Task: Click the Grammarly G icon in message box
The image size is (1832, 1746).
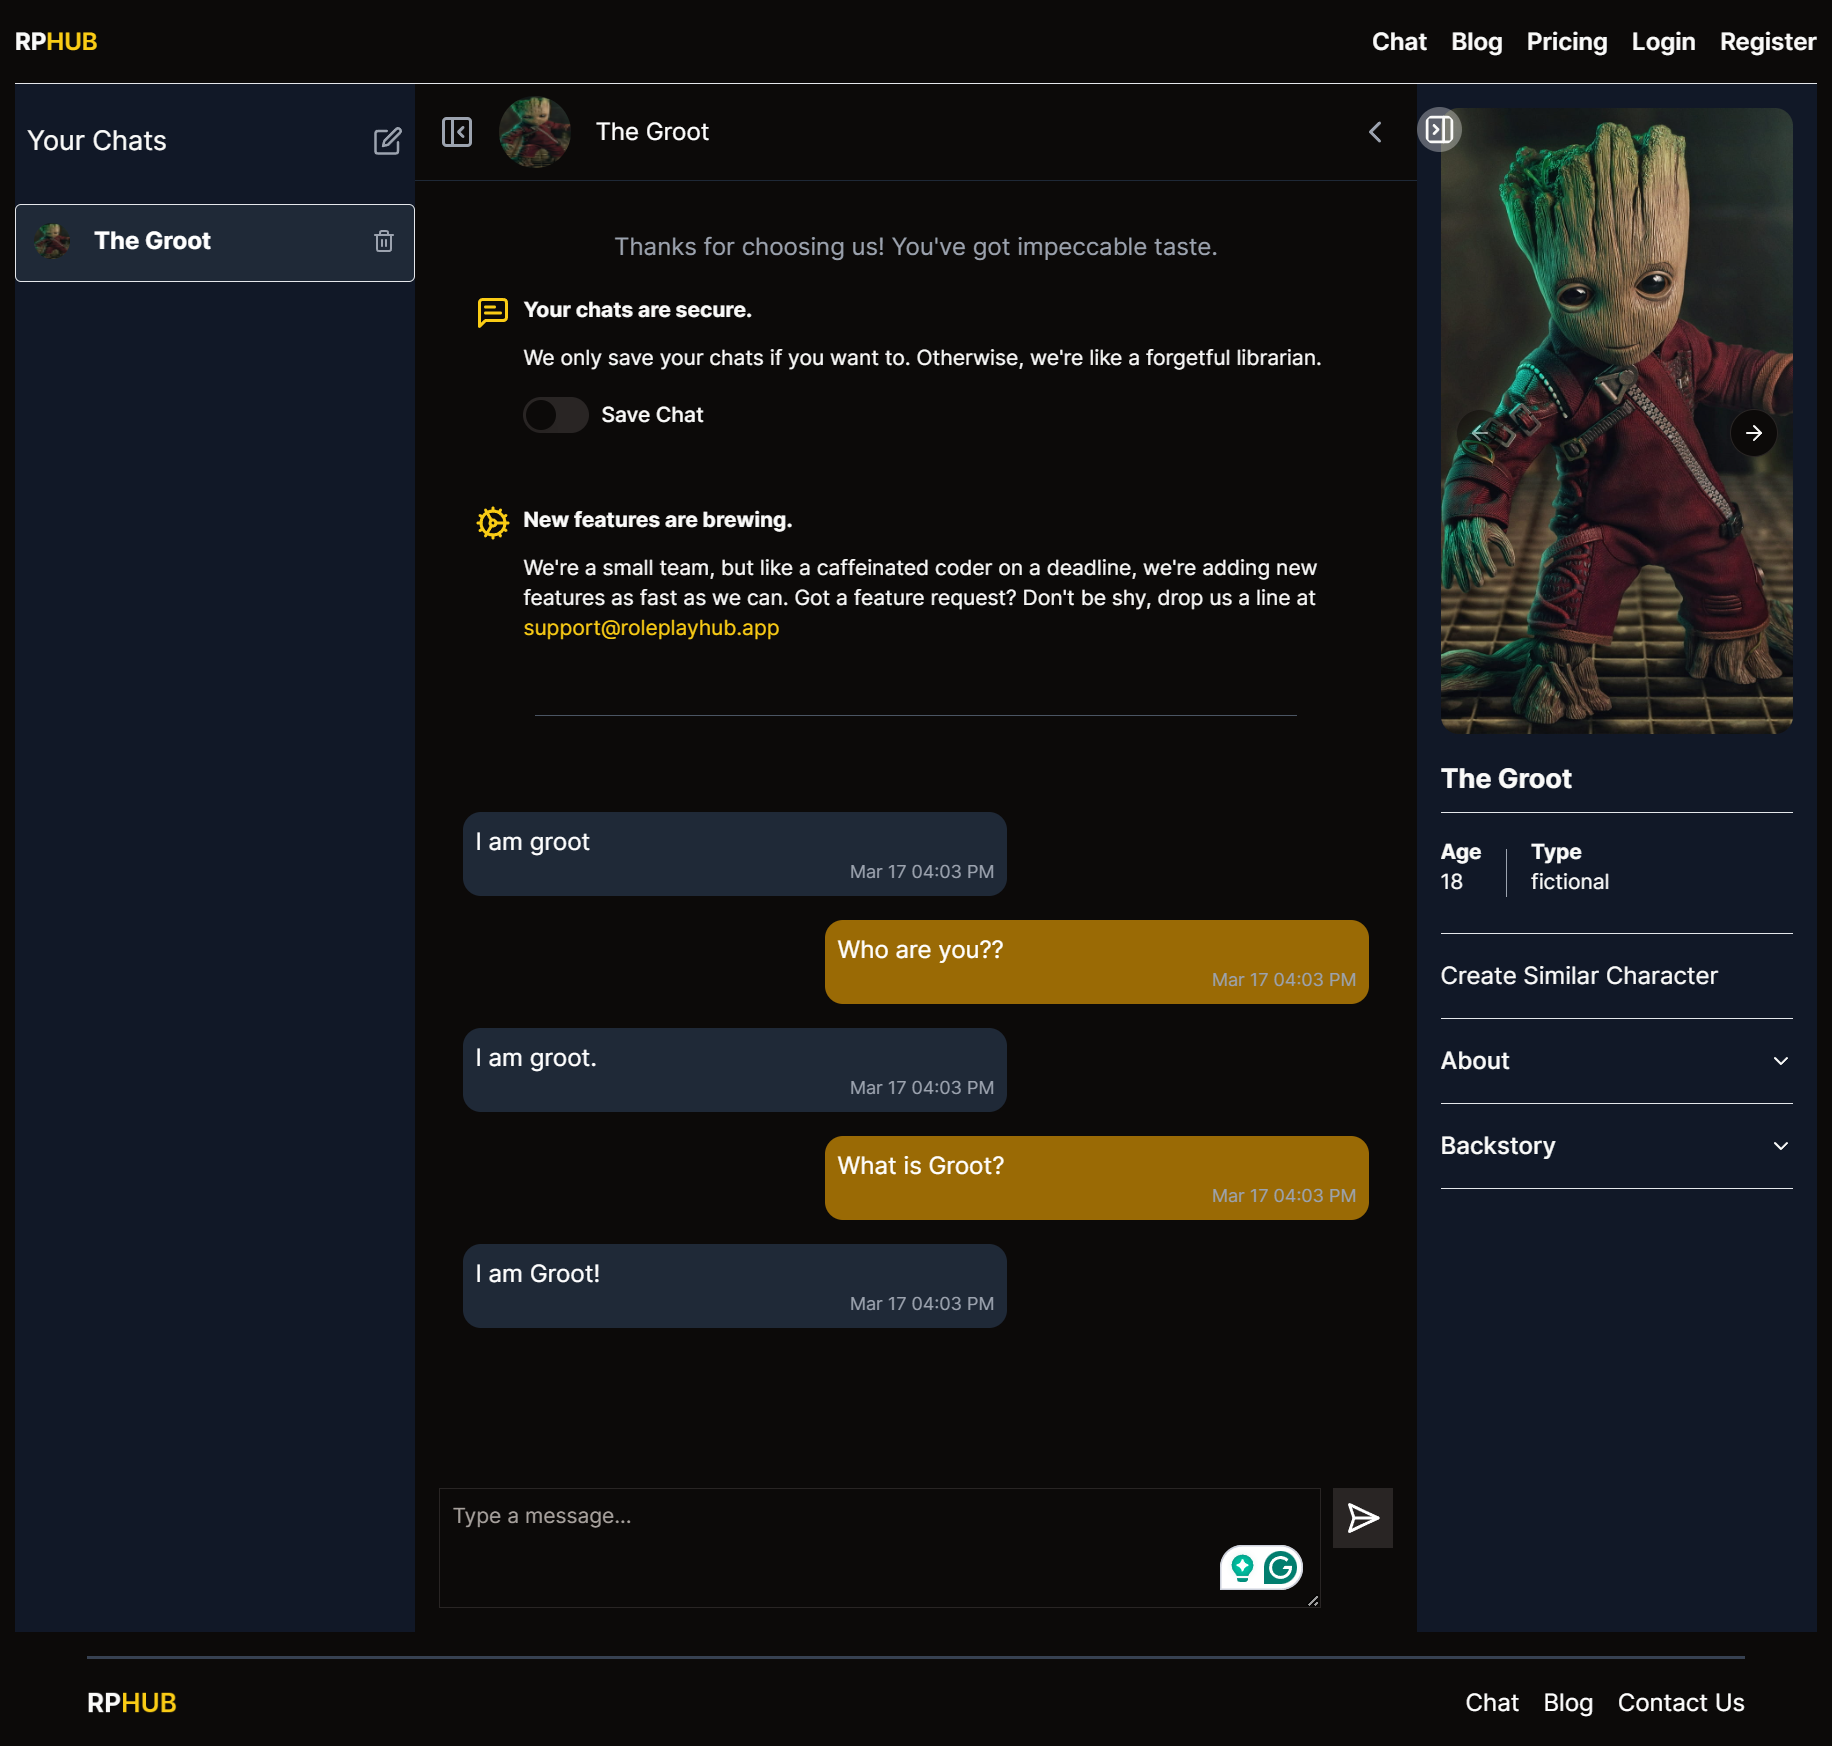Action: coord(1281,1568)
